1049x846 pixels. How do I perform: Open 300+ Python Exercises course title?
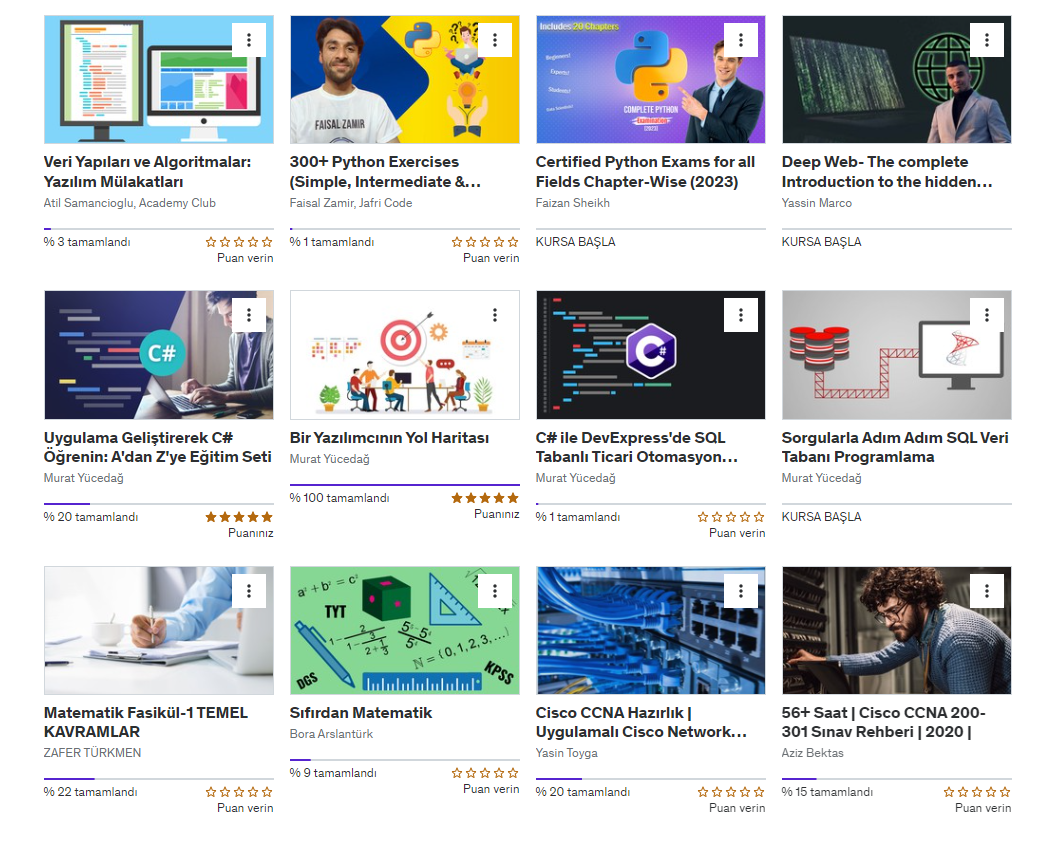(x=385, y=172)
